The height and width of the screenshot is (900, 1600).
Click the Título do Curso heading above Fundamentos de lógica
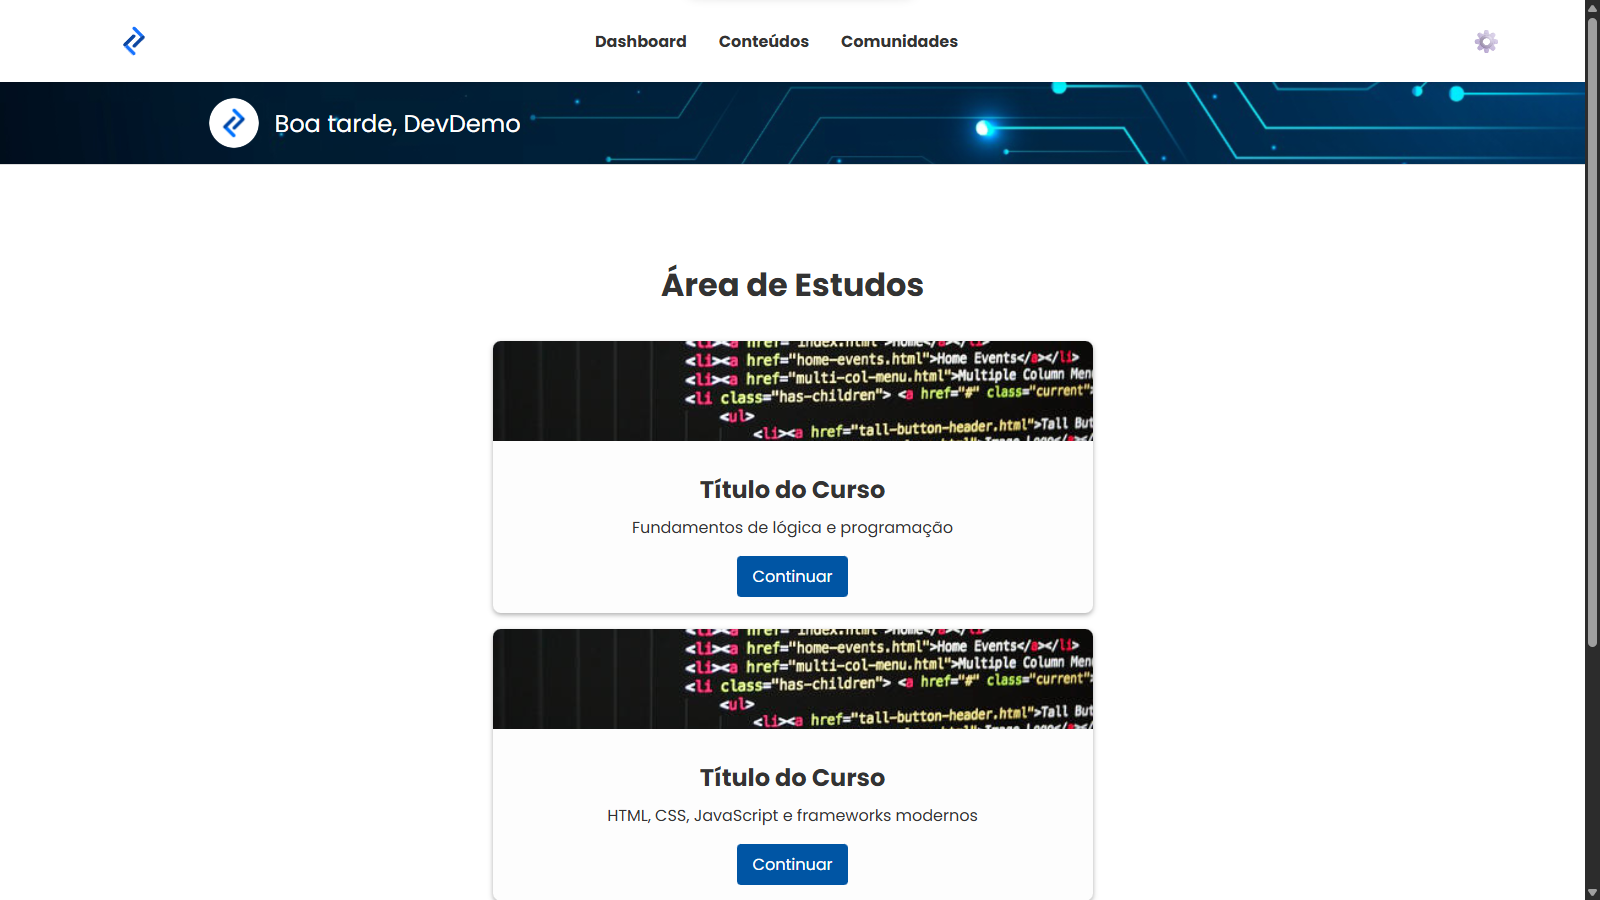(792, 489)
